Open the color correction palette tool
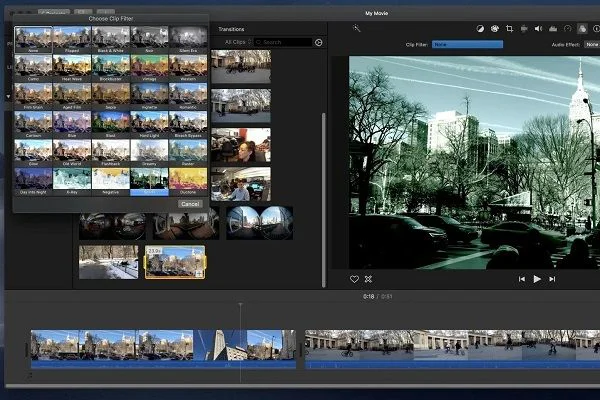This screenshot has height=400, width=600. [x=495, y=29]
